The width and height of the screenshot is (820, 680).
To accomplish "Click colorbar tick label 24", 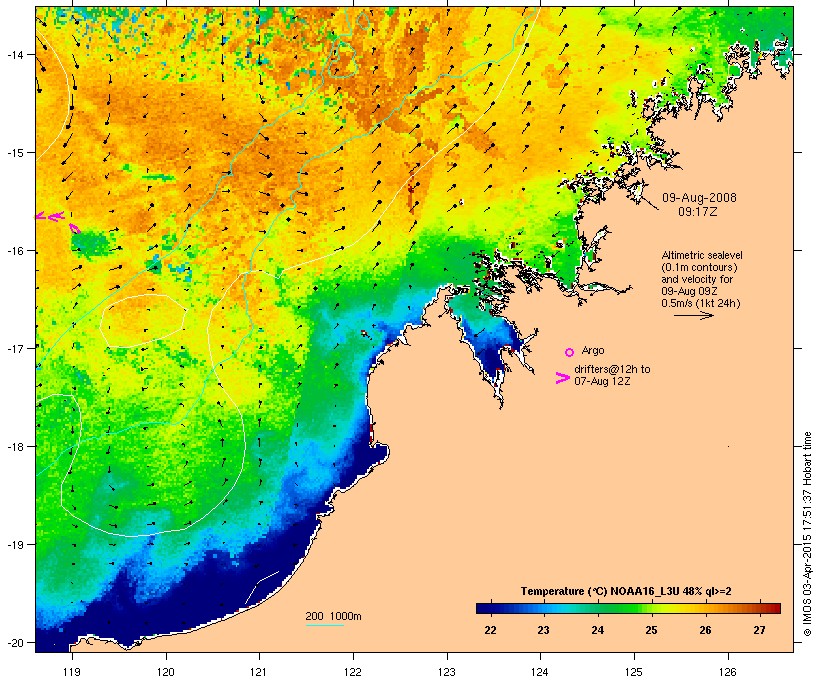I will 598,630.
